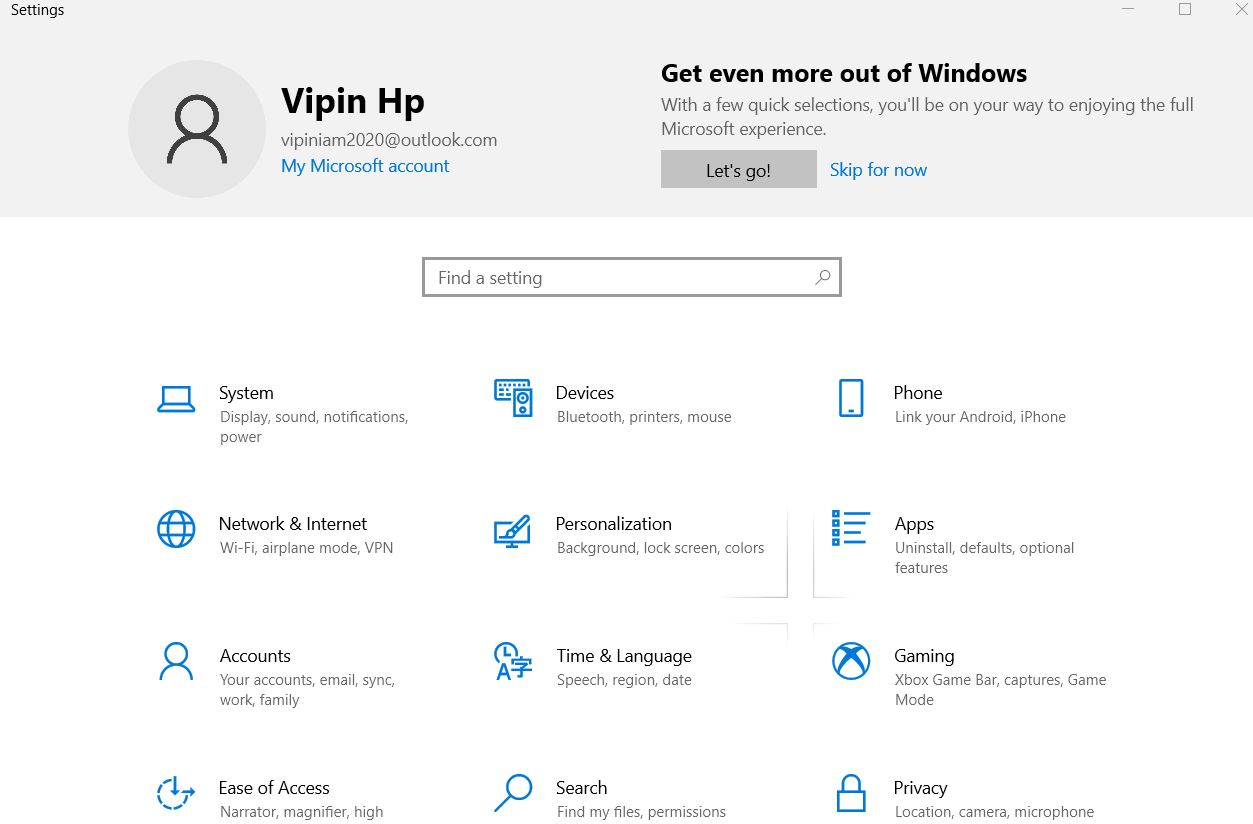Select the Phone handset icon
Viewport: 1253px width, 824px height.
click(851, 397)
